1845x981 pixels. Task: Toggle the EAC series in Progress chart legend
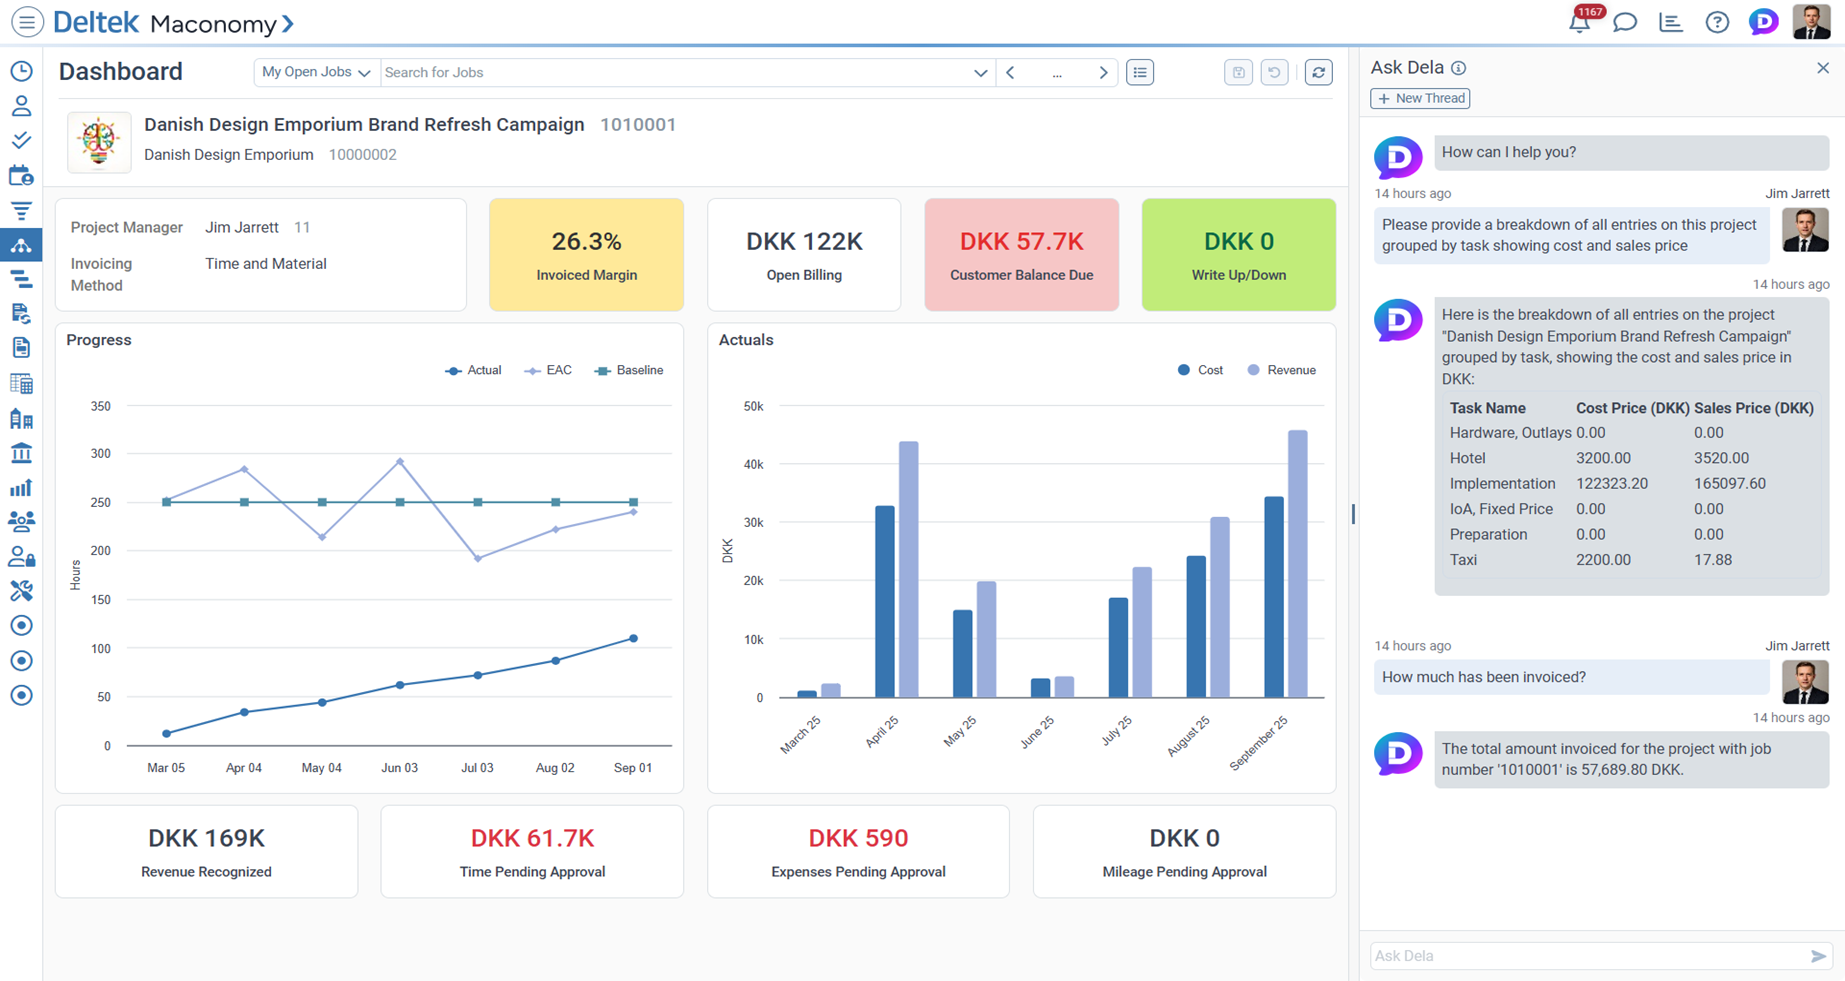click(x=548, y=370)
